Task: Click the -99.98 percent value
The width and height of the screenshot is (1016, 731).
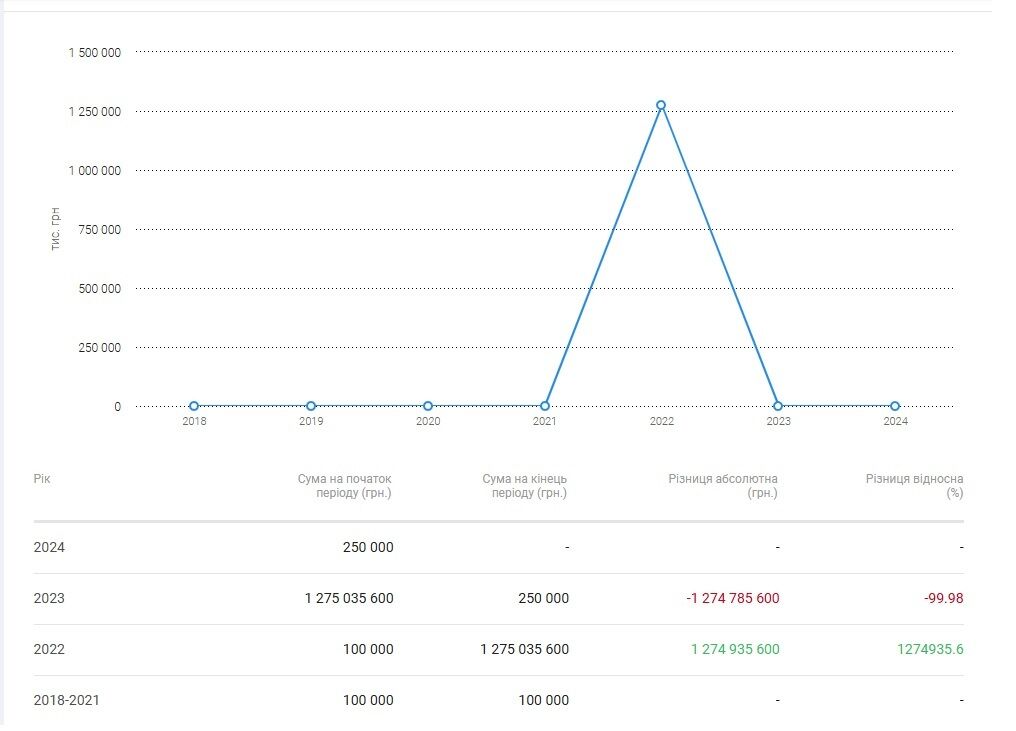Action: (943, 598)
